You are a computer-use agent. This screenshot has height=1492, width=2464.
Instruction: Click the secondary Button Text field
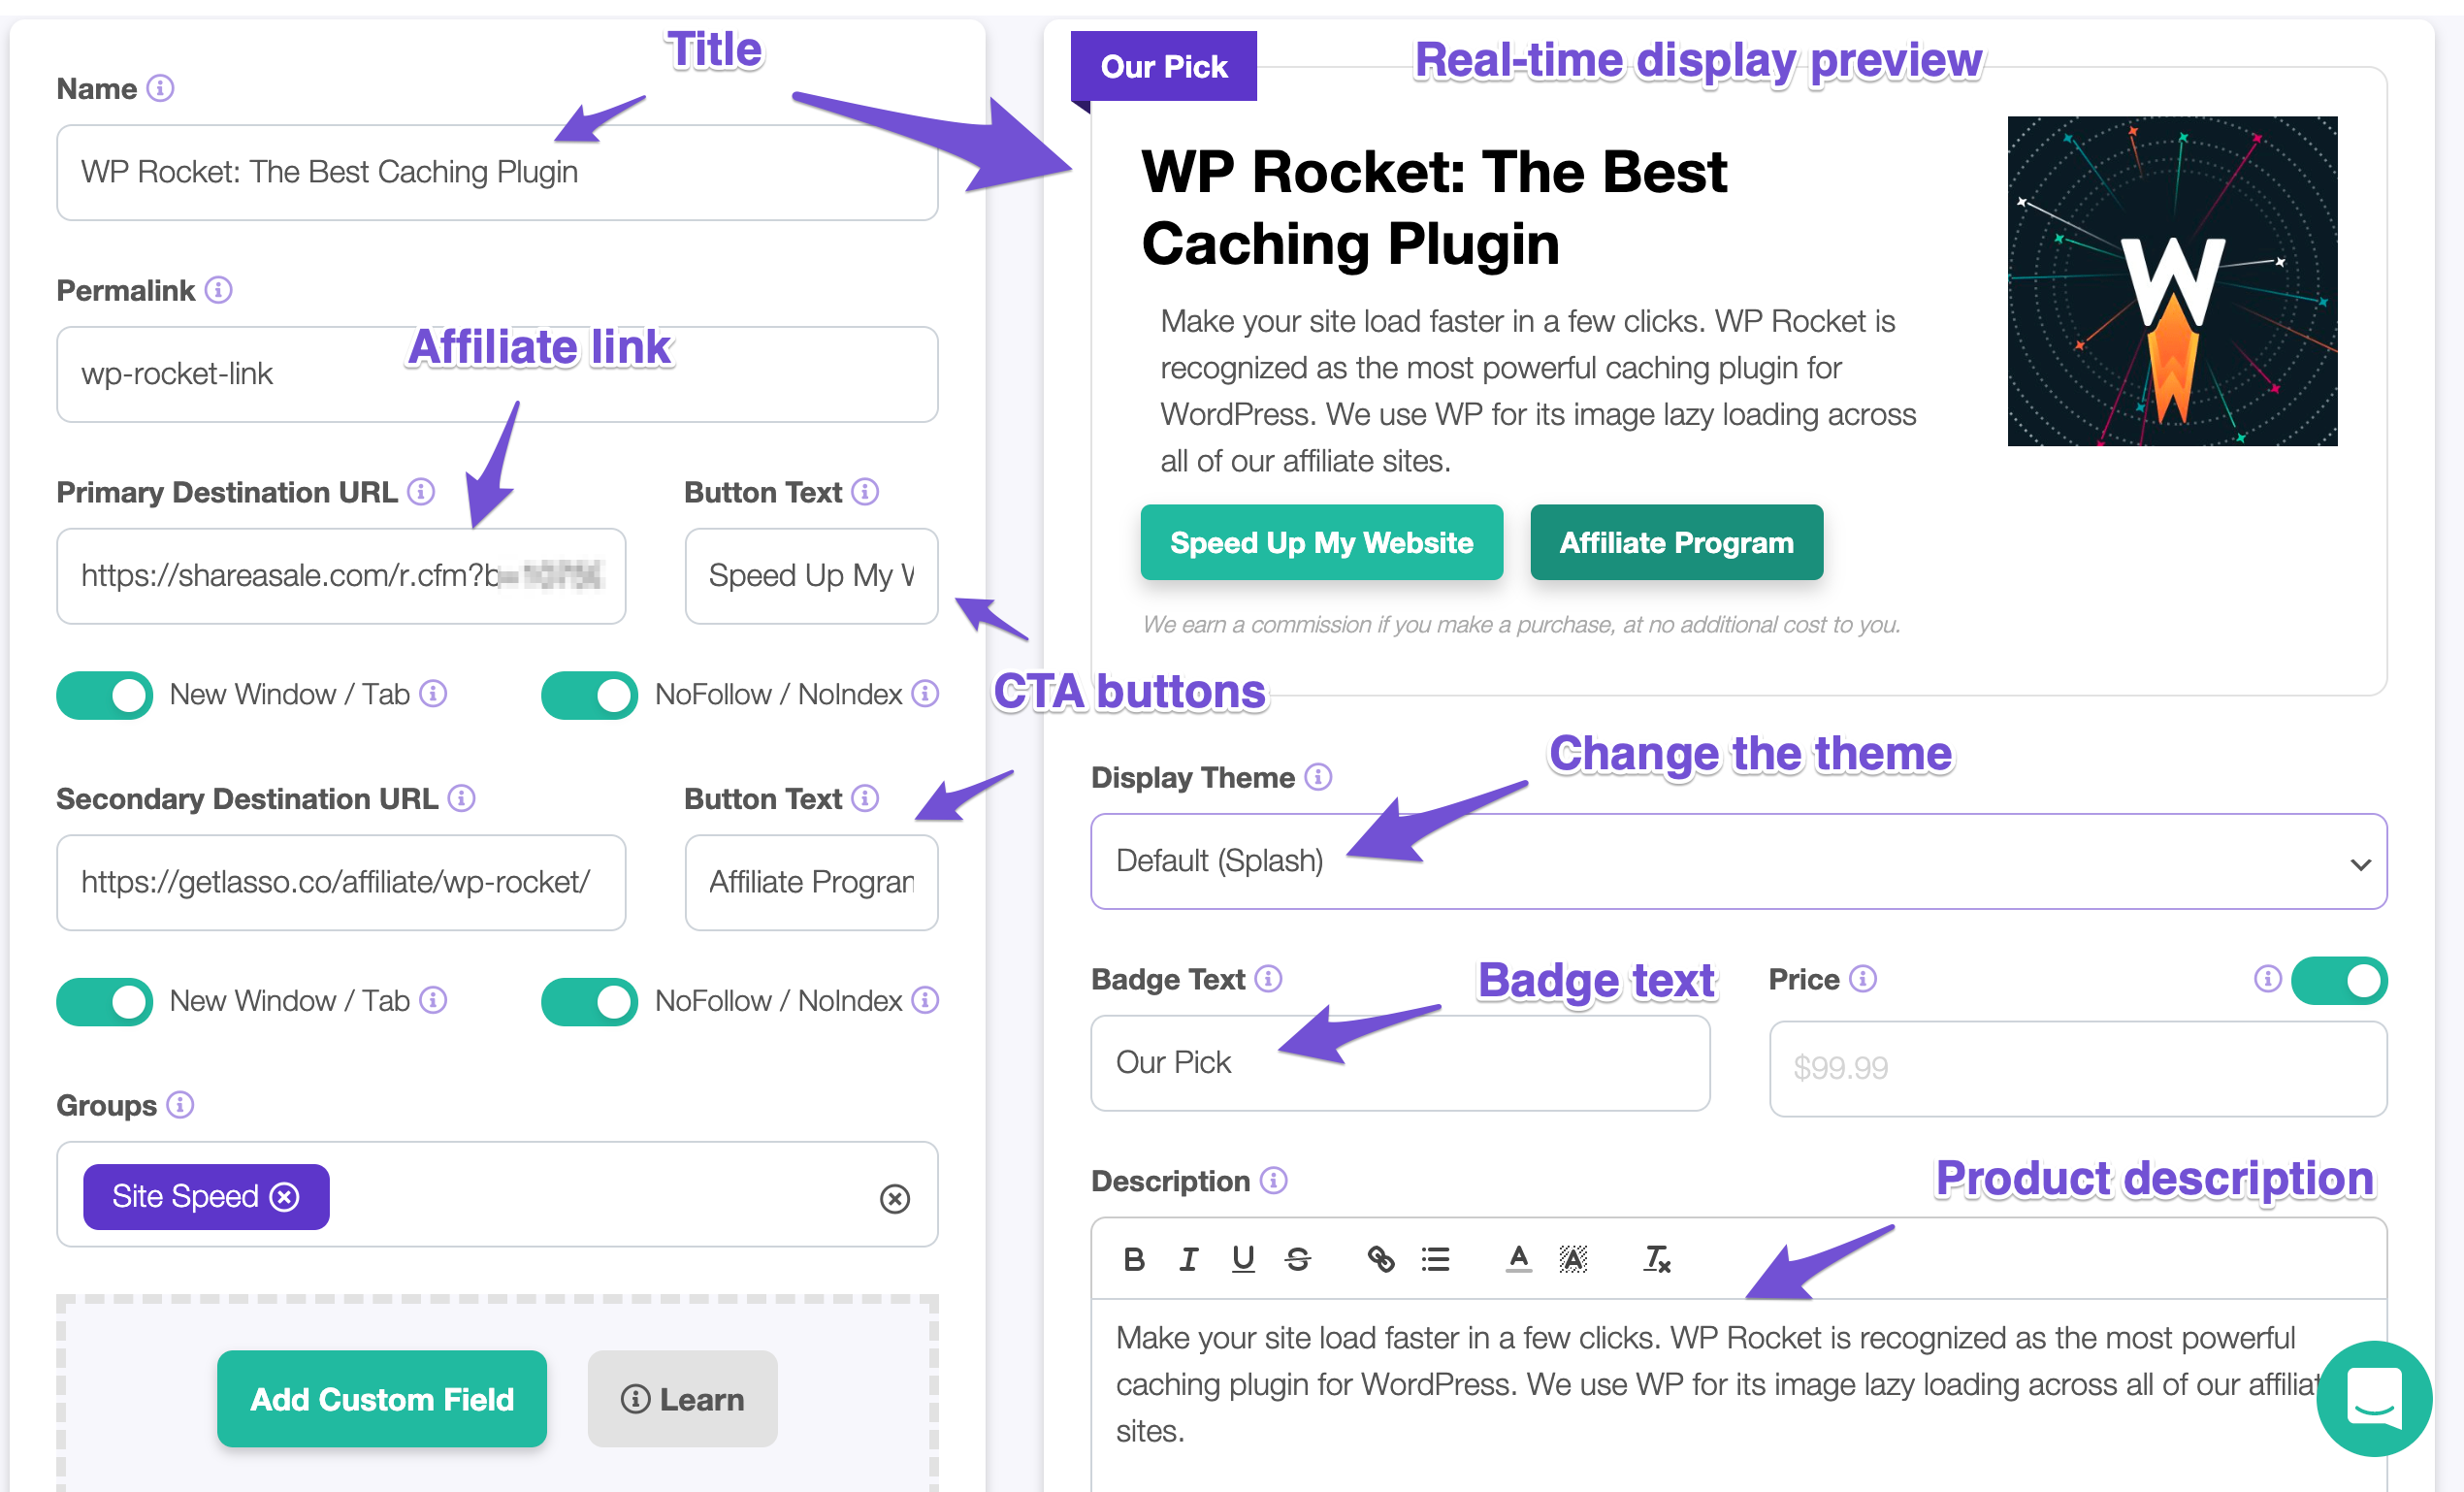click(x=812, y=883)
